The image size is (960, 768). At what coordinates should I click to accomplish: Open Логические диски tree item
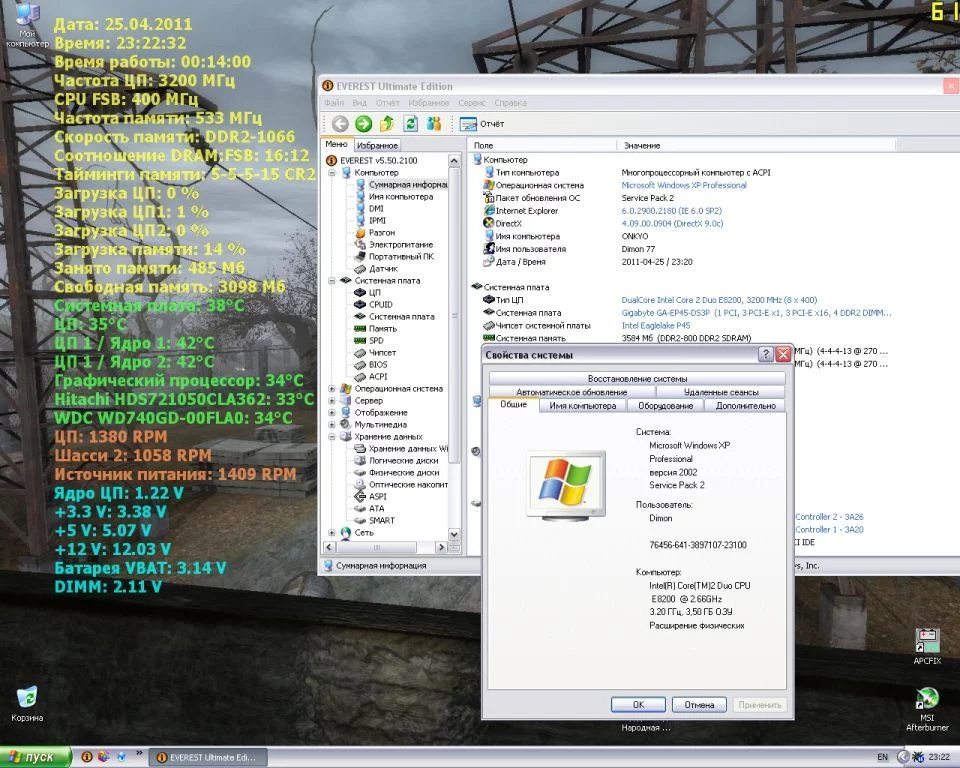point(403,461)
